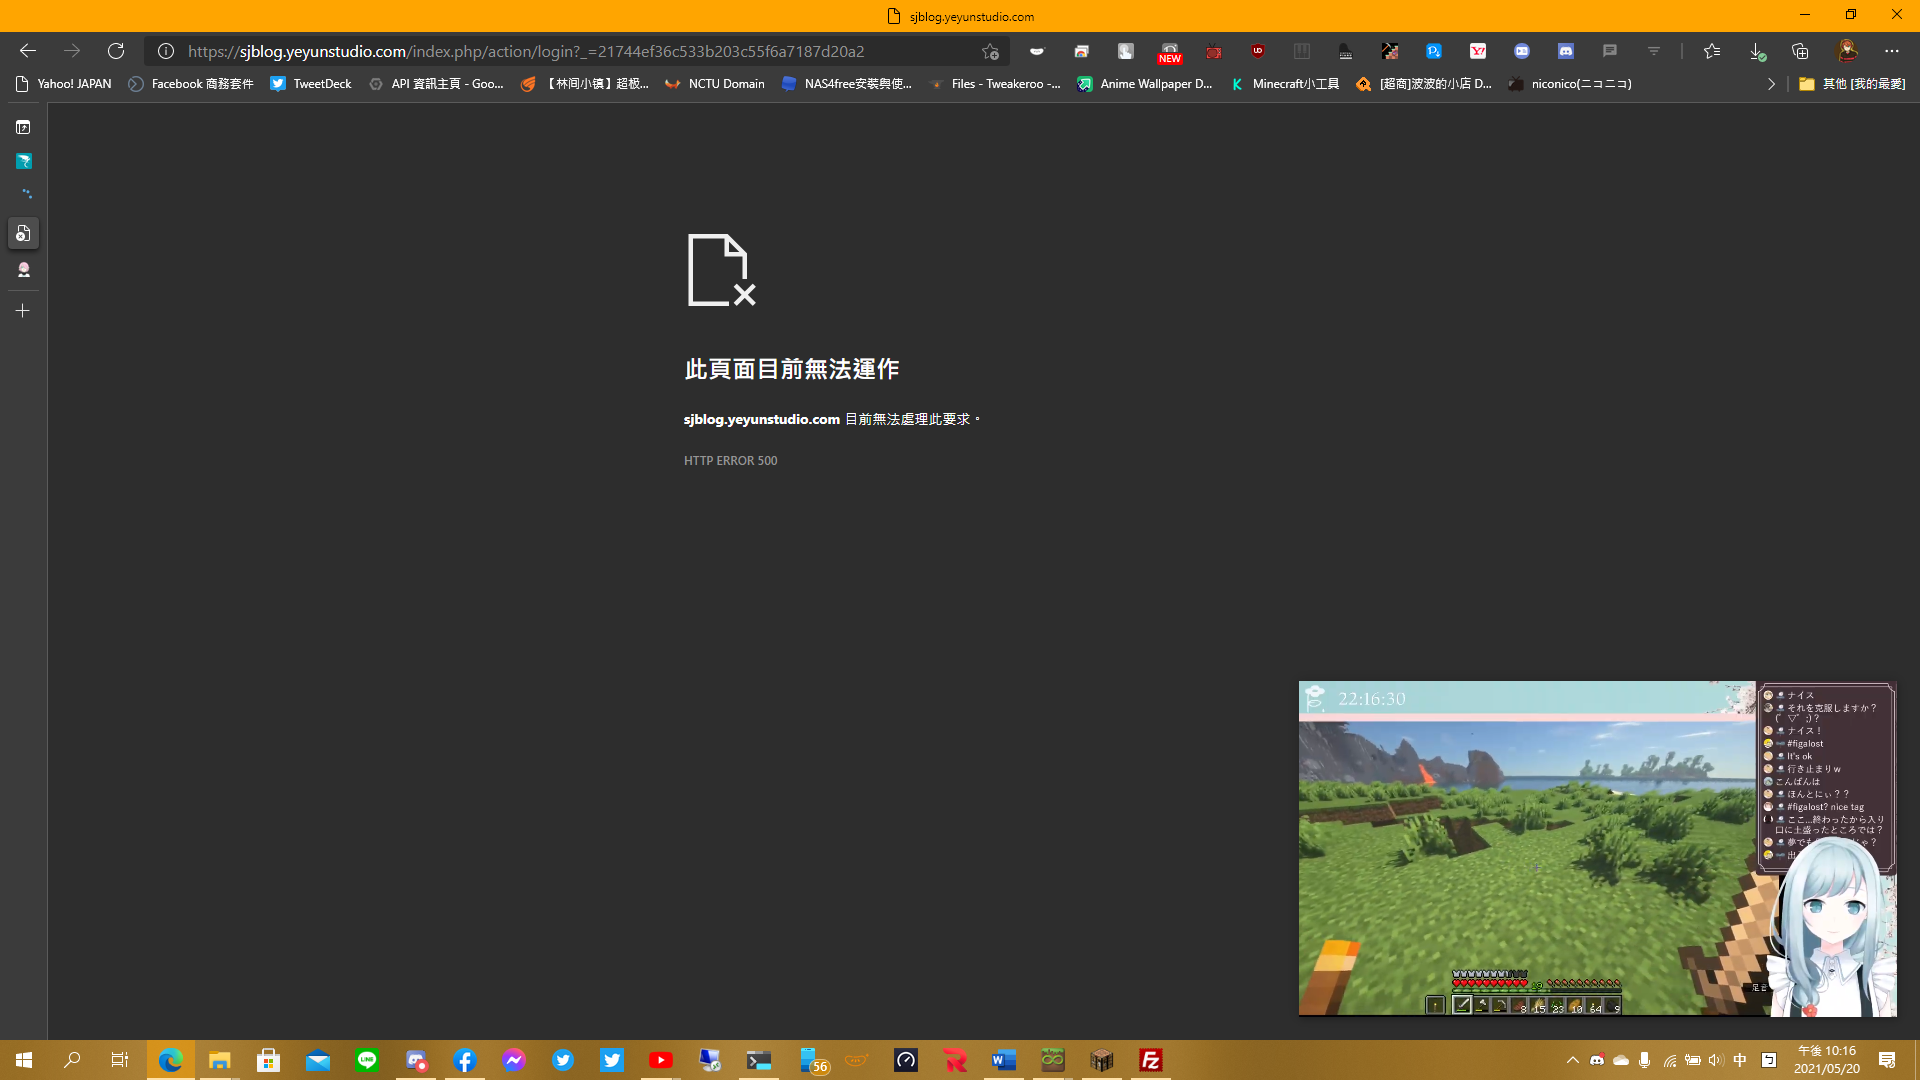The height and width of the screenshot is (1080, 1920).
Task: Switch input language using the 中 indicator
Action: click(1739, 1060)
